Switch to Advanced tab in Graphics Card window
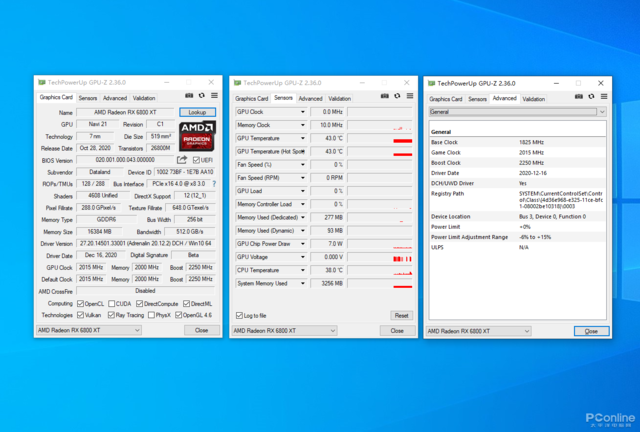Viewport: 640px width, 432px height. tap(115, 98)
